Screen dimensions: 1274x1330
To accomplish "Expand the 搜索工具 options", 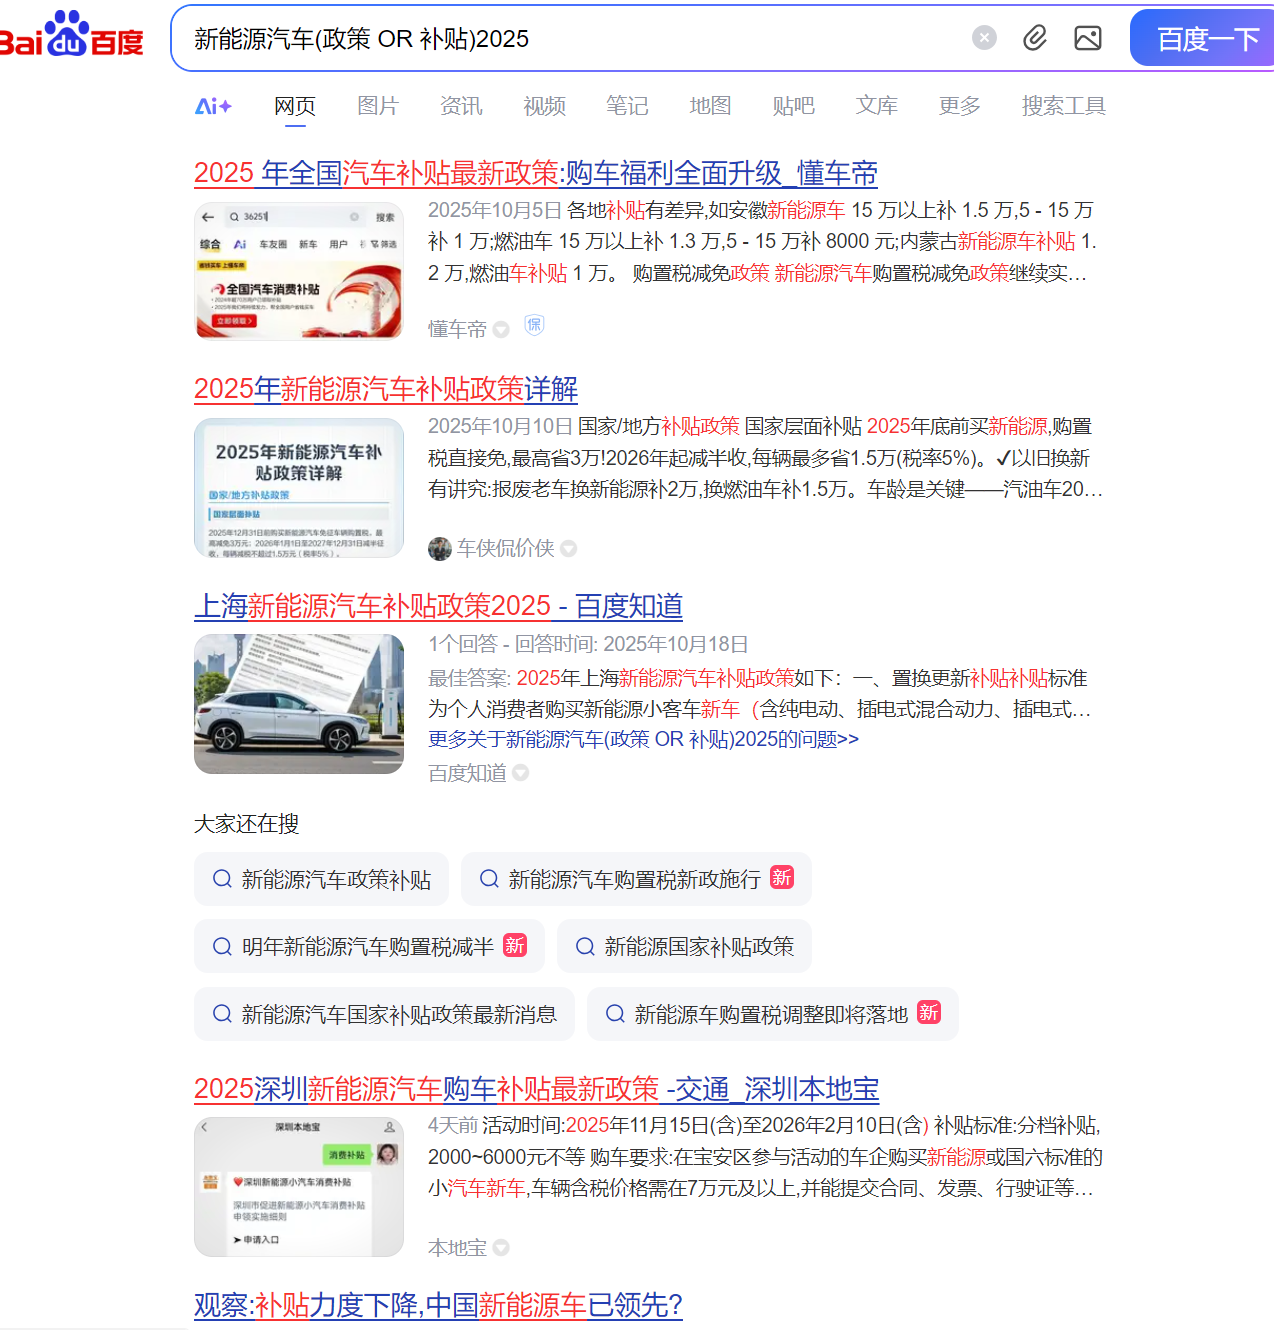I will click(1063, 106).
